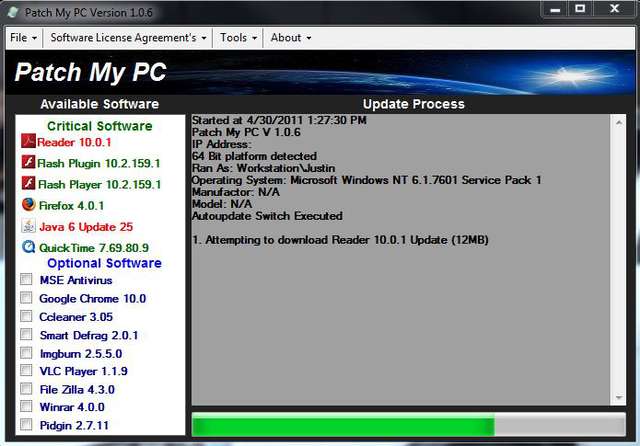640x446 pixels.
Task: Click the '64 Bit platform detected' log line
Action: click(x=254, y=156)
